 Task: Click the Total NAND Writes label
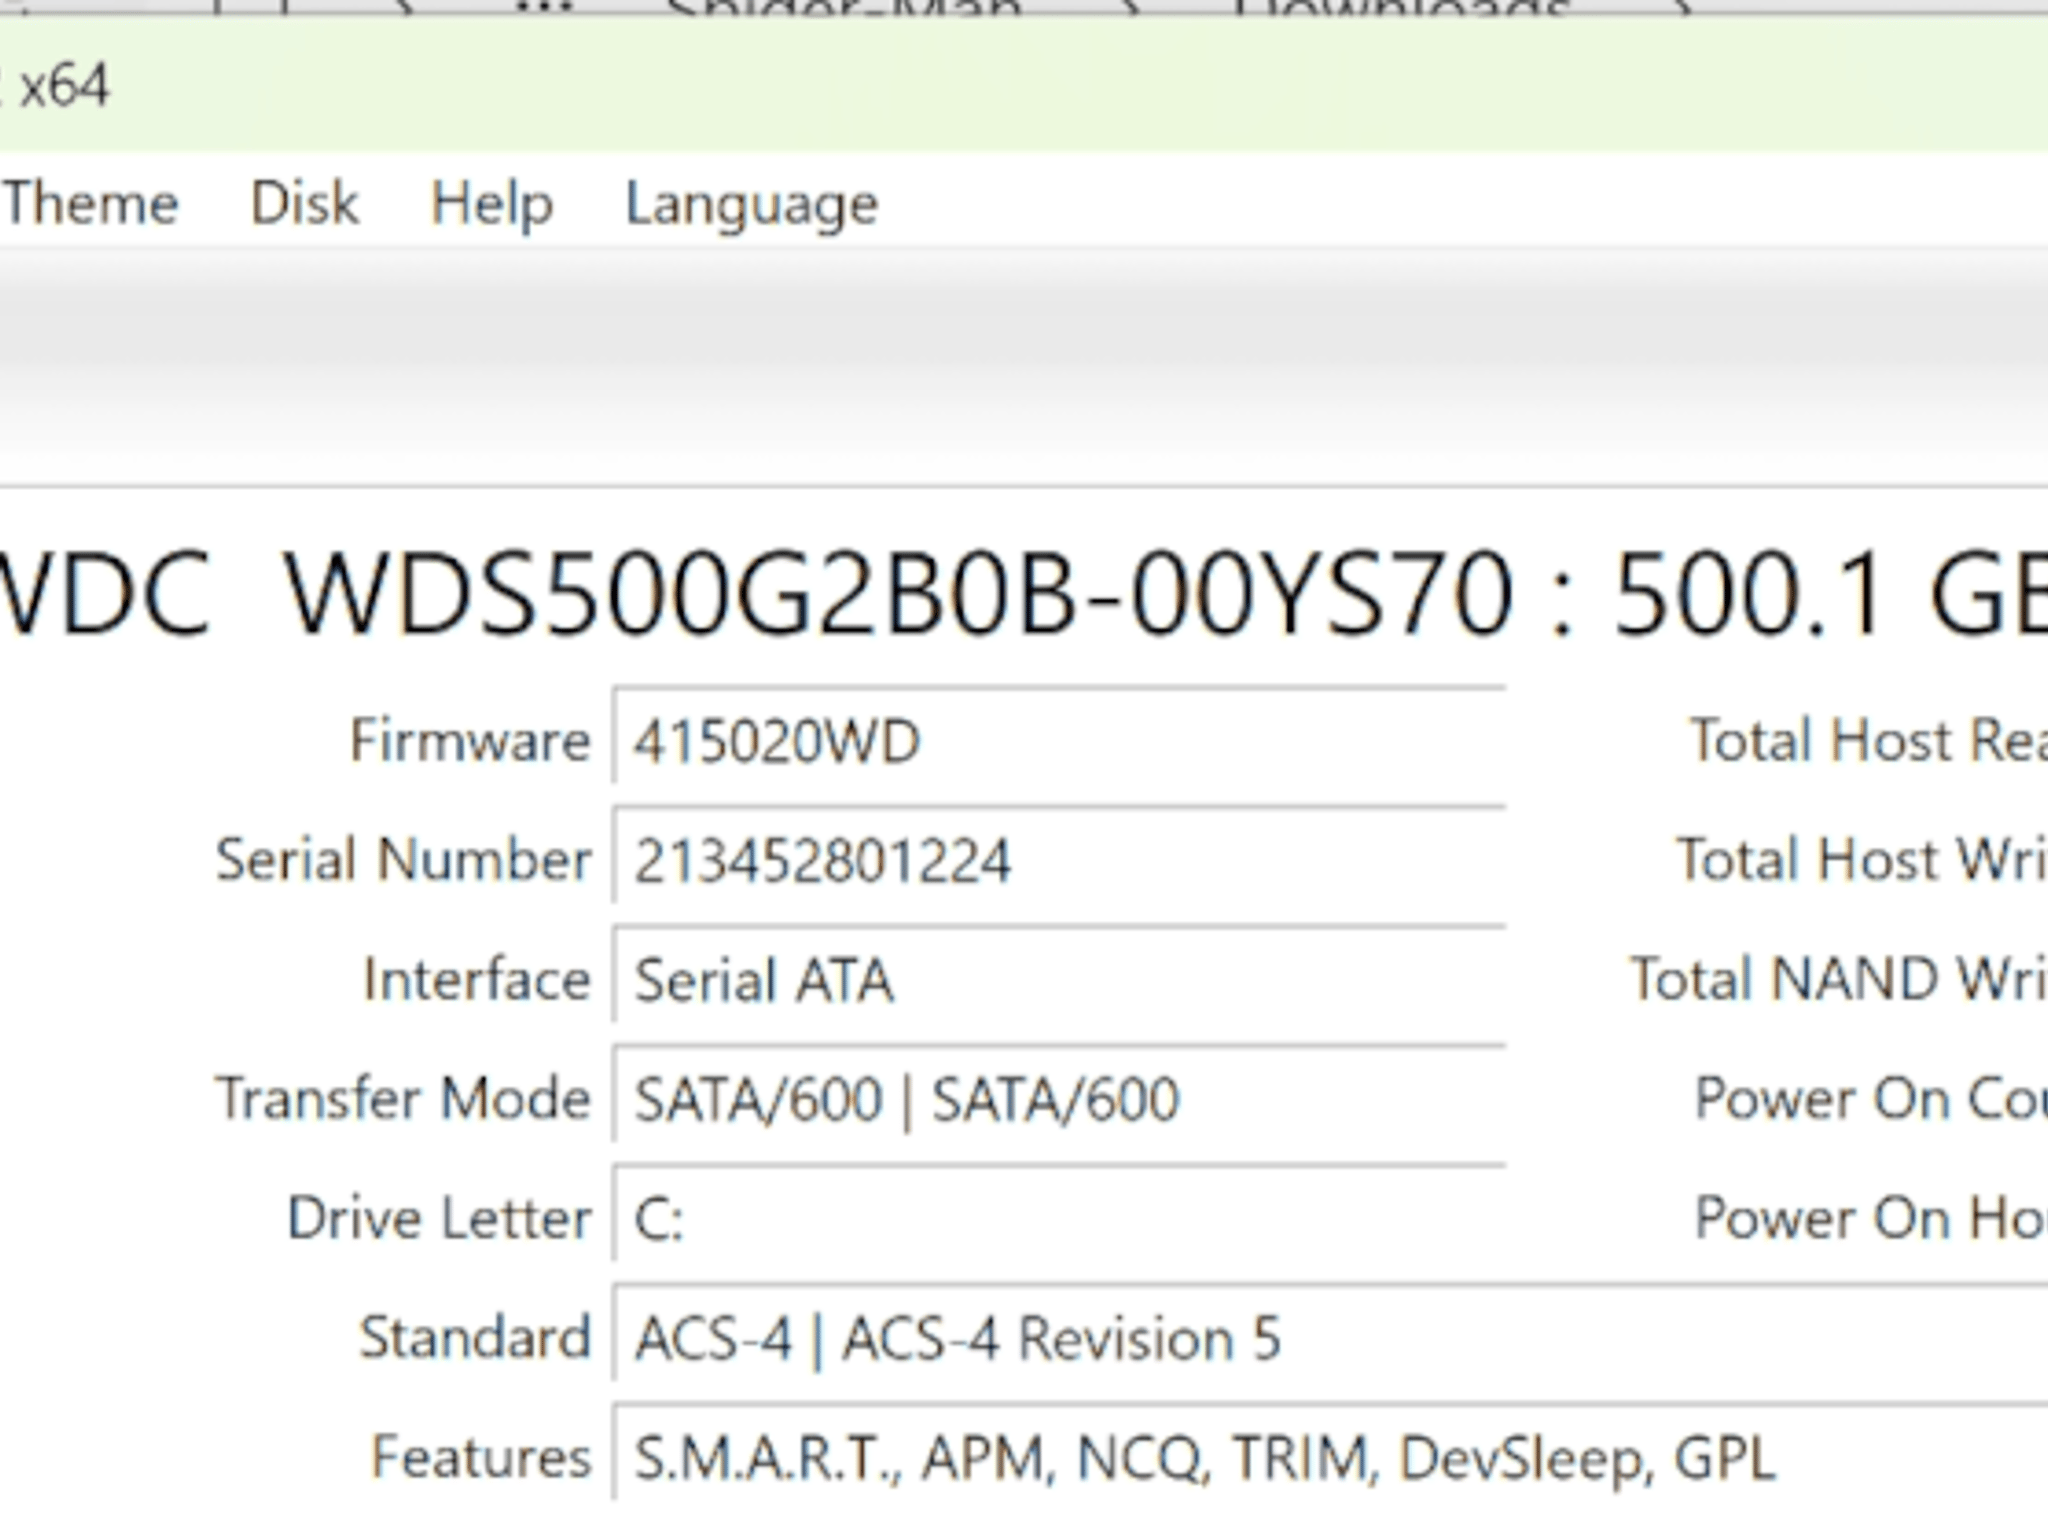click(x=1838, y=979)
